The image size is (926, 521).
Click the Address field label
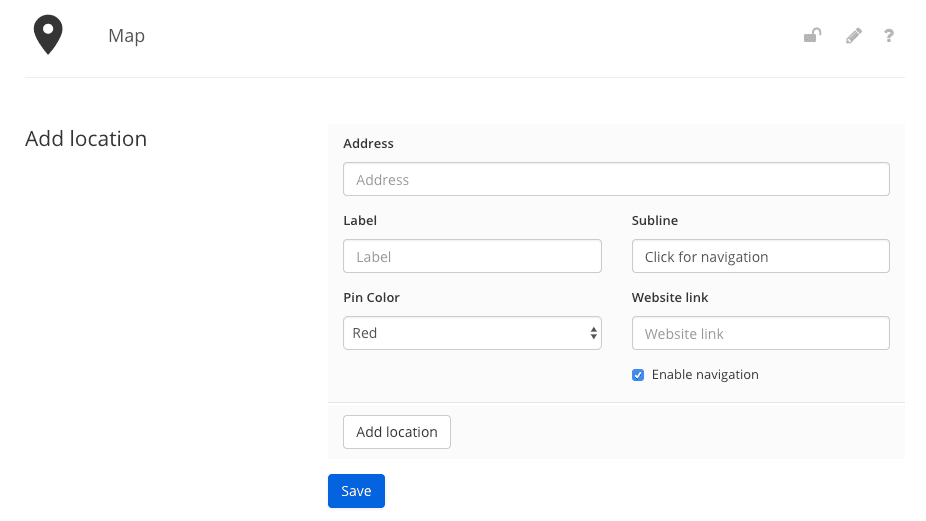click(369, 144)
